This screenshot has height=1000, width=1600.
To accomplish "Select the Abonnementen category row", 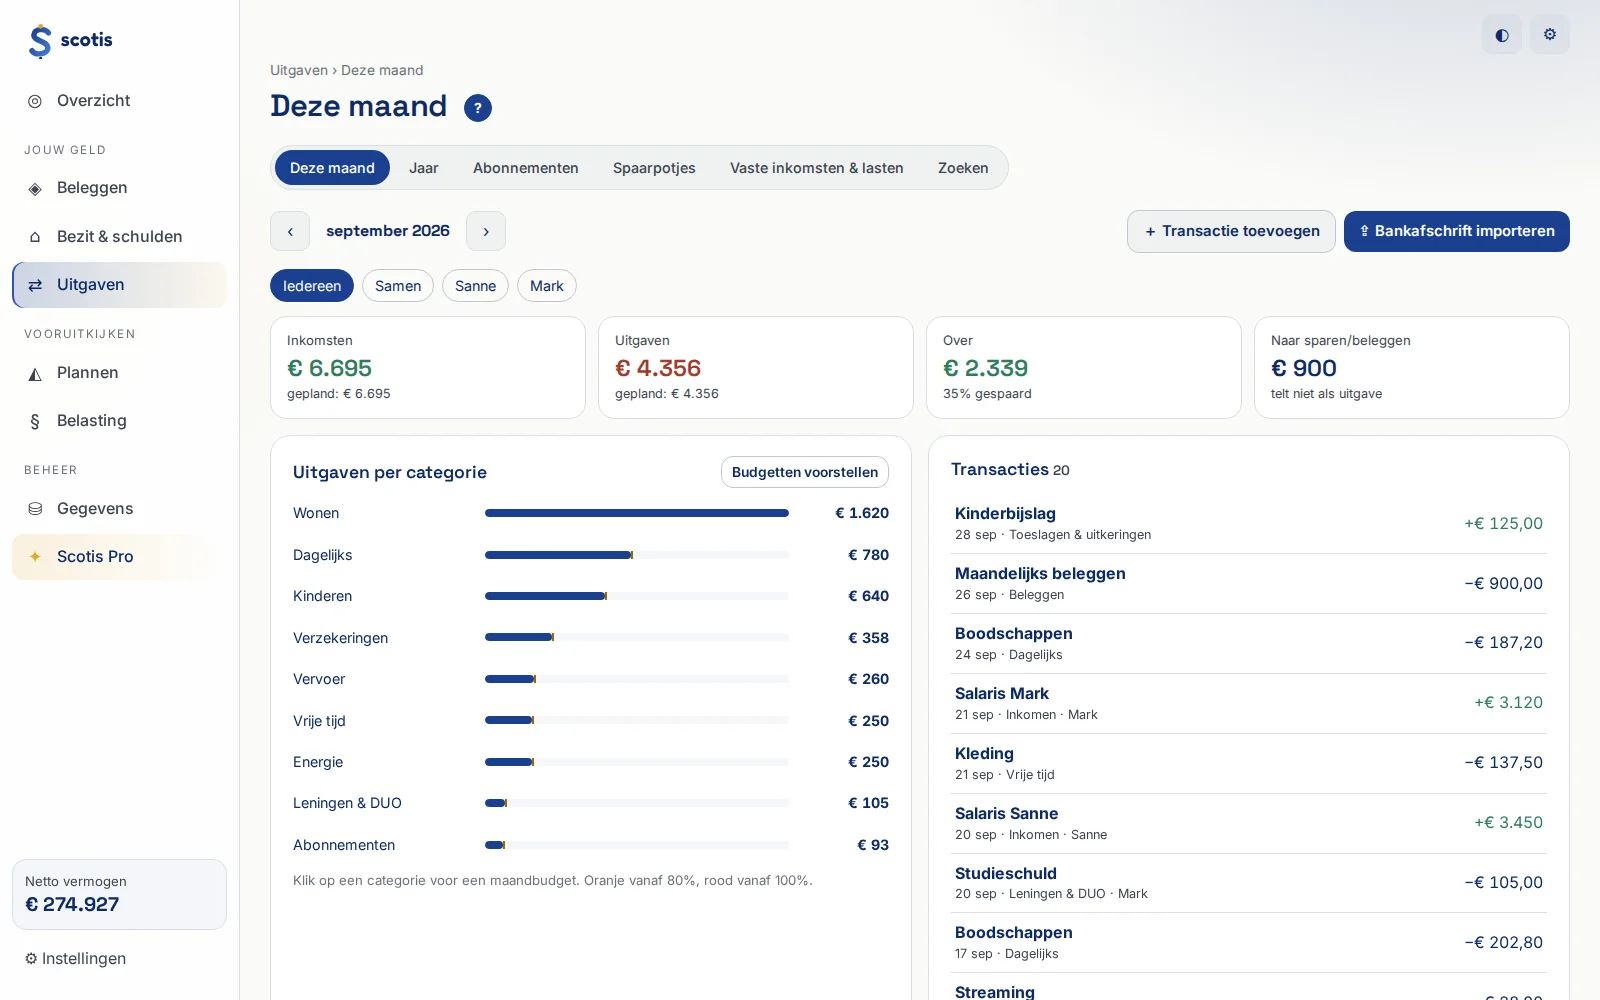I will point(591,845).
